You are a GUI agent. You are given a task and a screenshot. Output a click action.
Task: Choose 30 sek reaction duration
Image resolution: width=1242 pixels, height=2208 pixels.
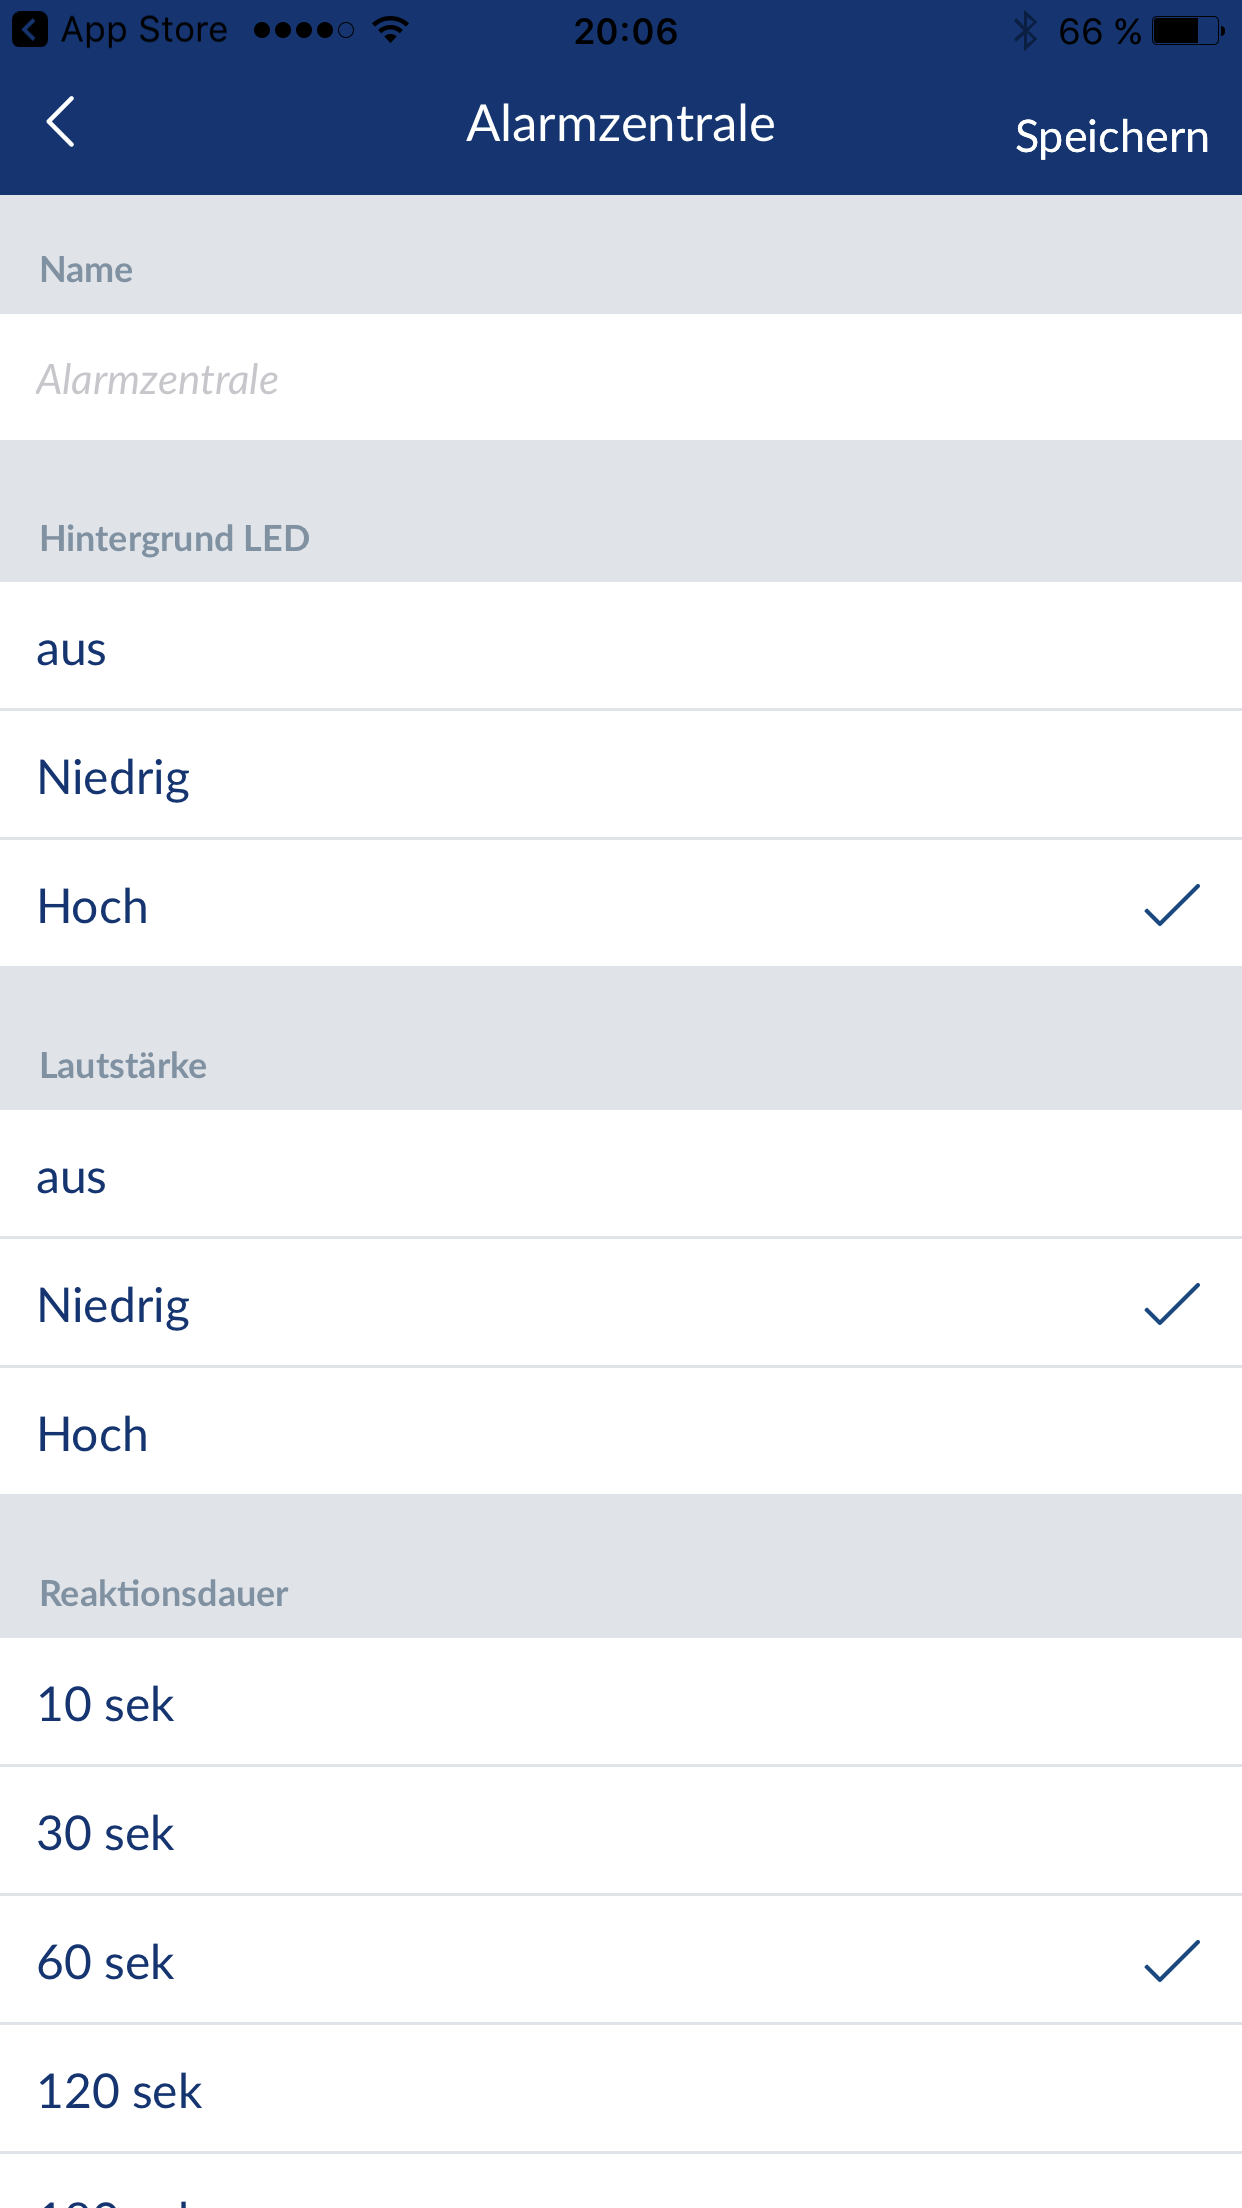click(x=620, y=1832)
